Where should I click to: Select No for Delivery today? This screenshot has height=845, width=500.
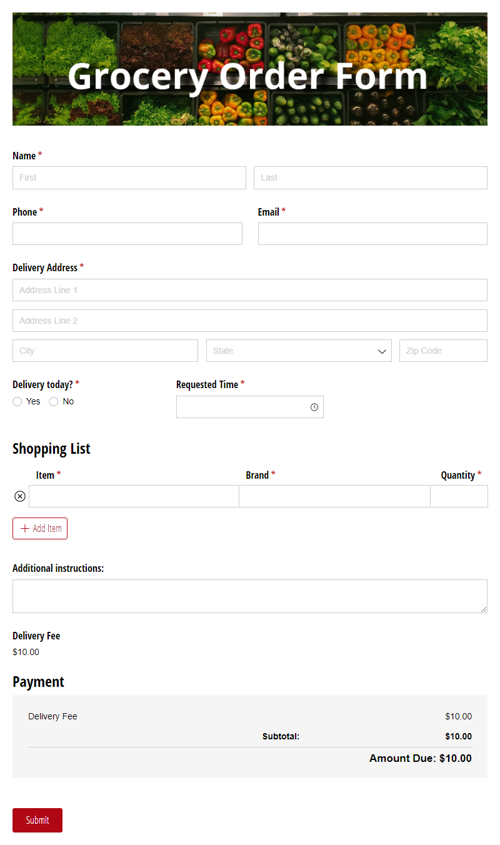click(53, 401)
